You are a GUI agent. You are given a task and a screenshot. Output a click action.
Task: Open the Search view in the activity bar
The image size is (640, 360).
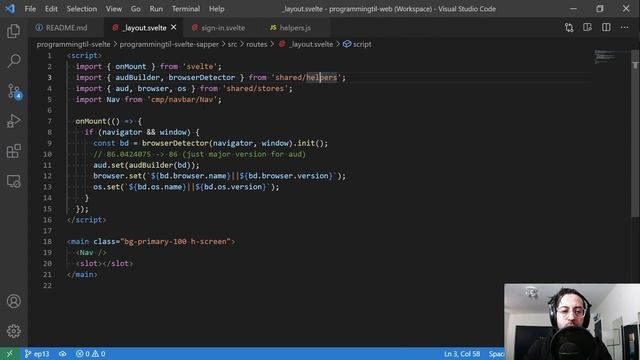click(x=13, y=61)
